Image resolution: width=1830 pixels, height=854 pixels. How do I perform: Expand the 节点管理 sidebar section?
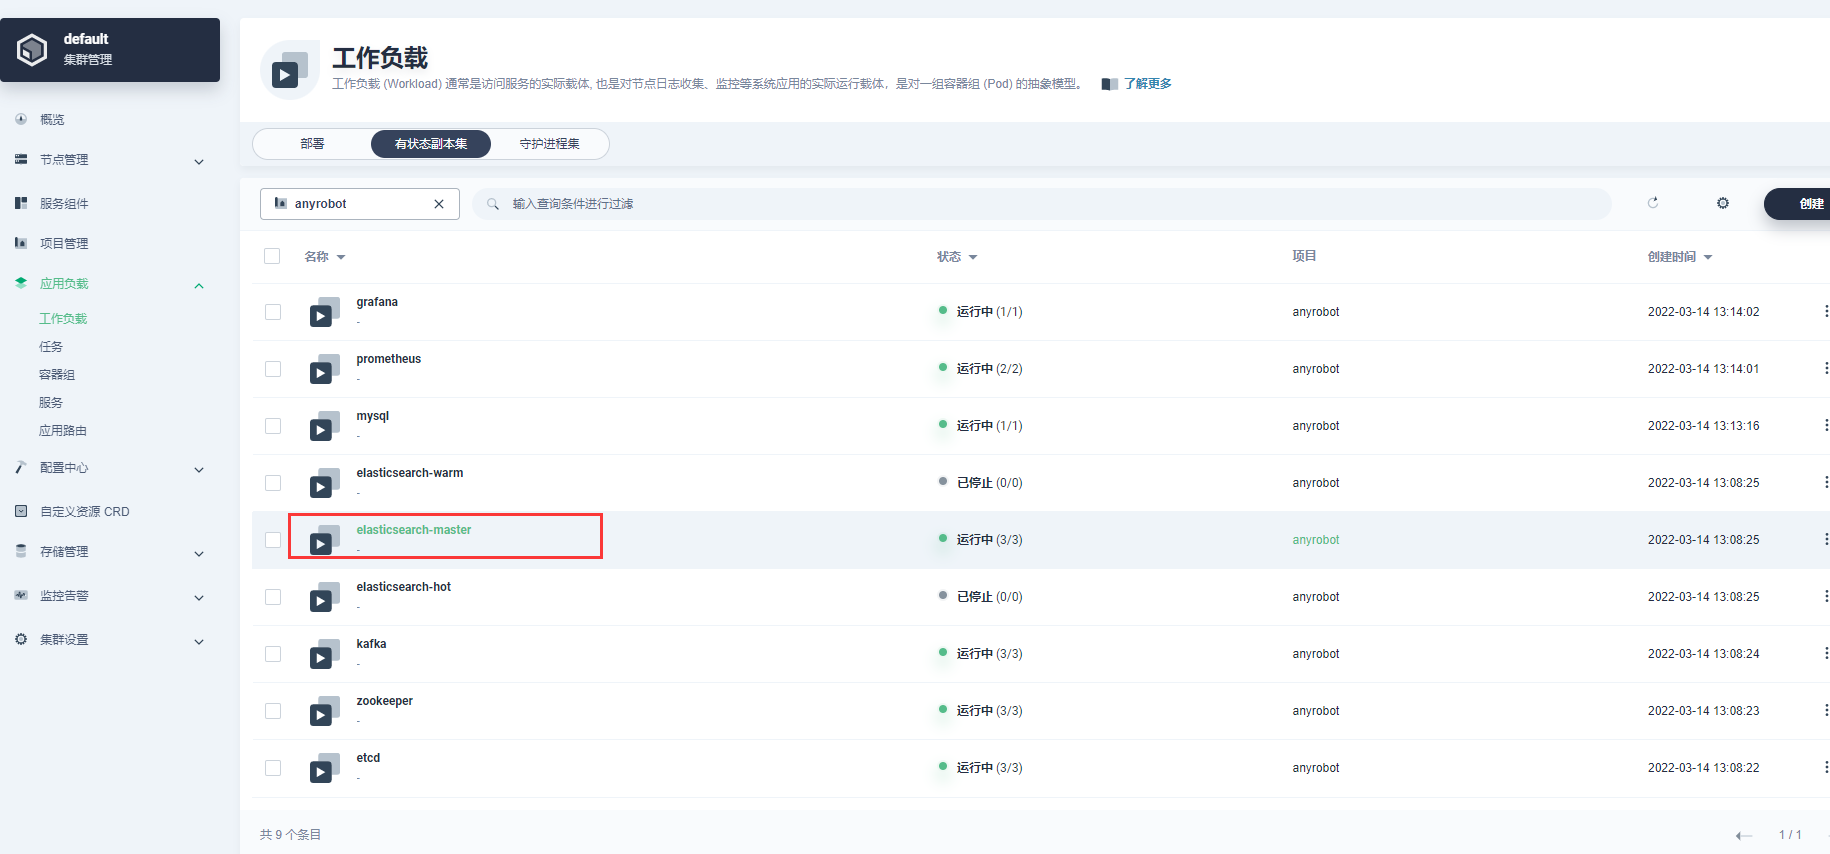pyautogui.click(x=110, y=160)
